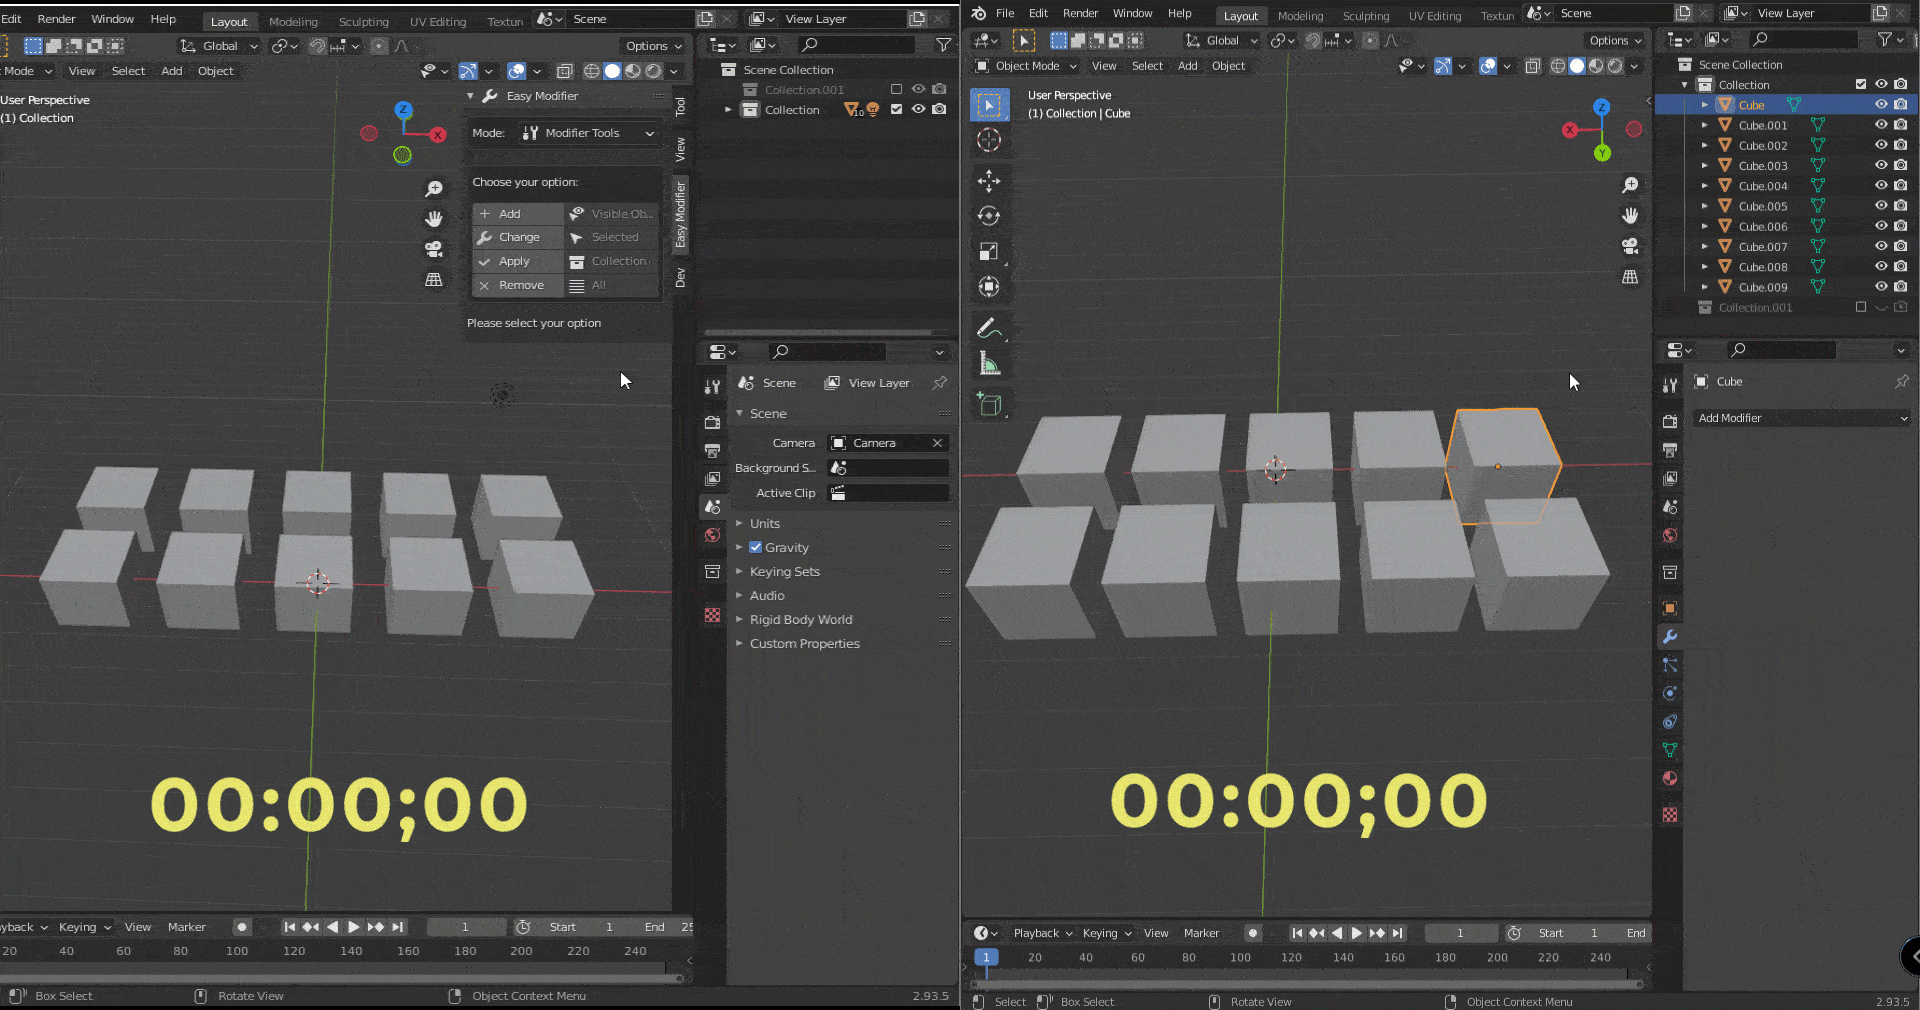The height and width of the screenshot is (1010, 1920).
Task: Jump to end frame in left timeline
Action: [398, 927]
